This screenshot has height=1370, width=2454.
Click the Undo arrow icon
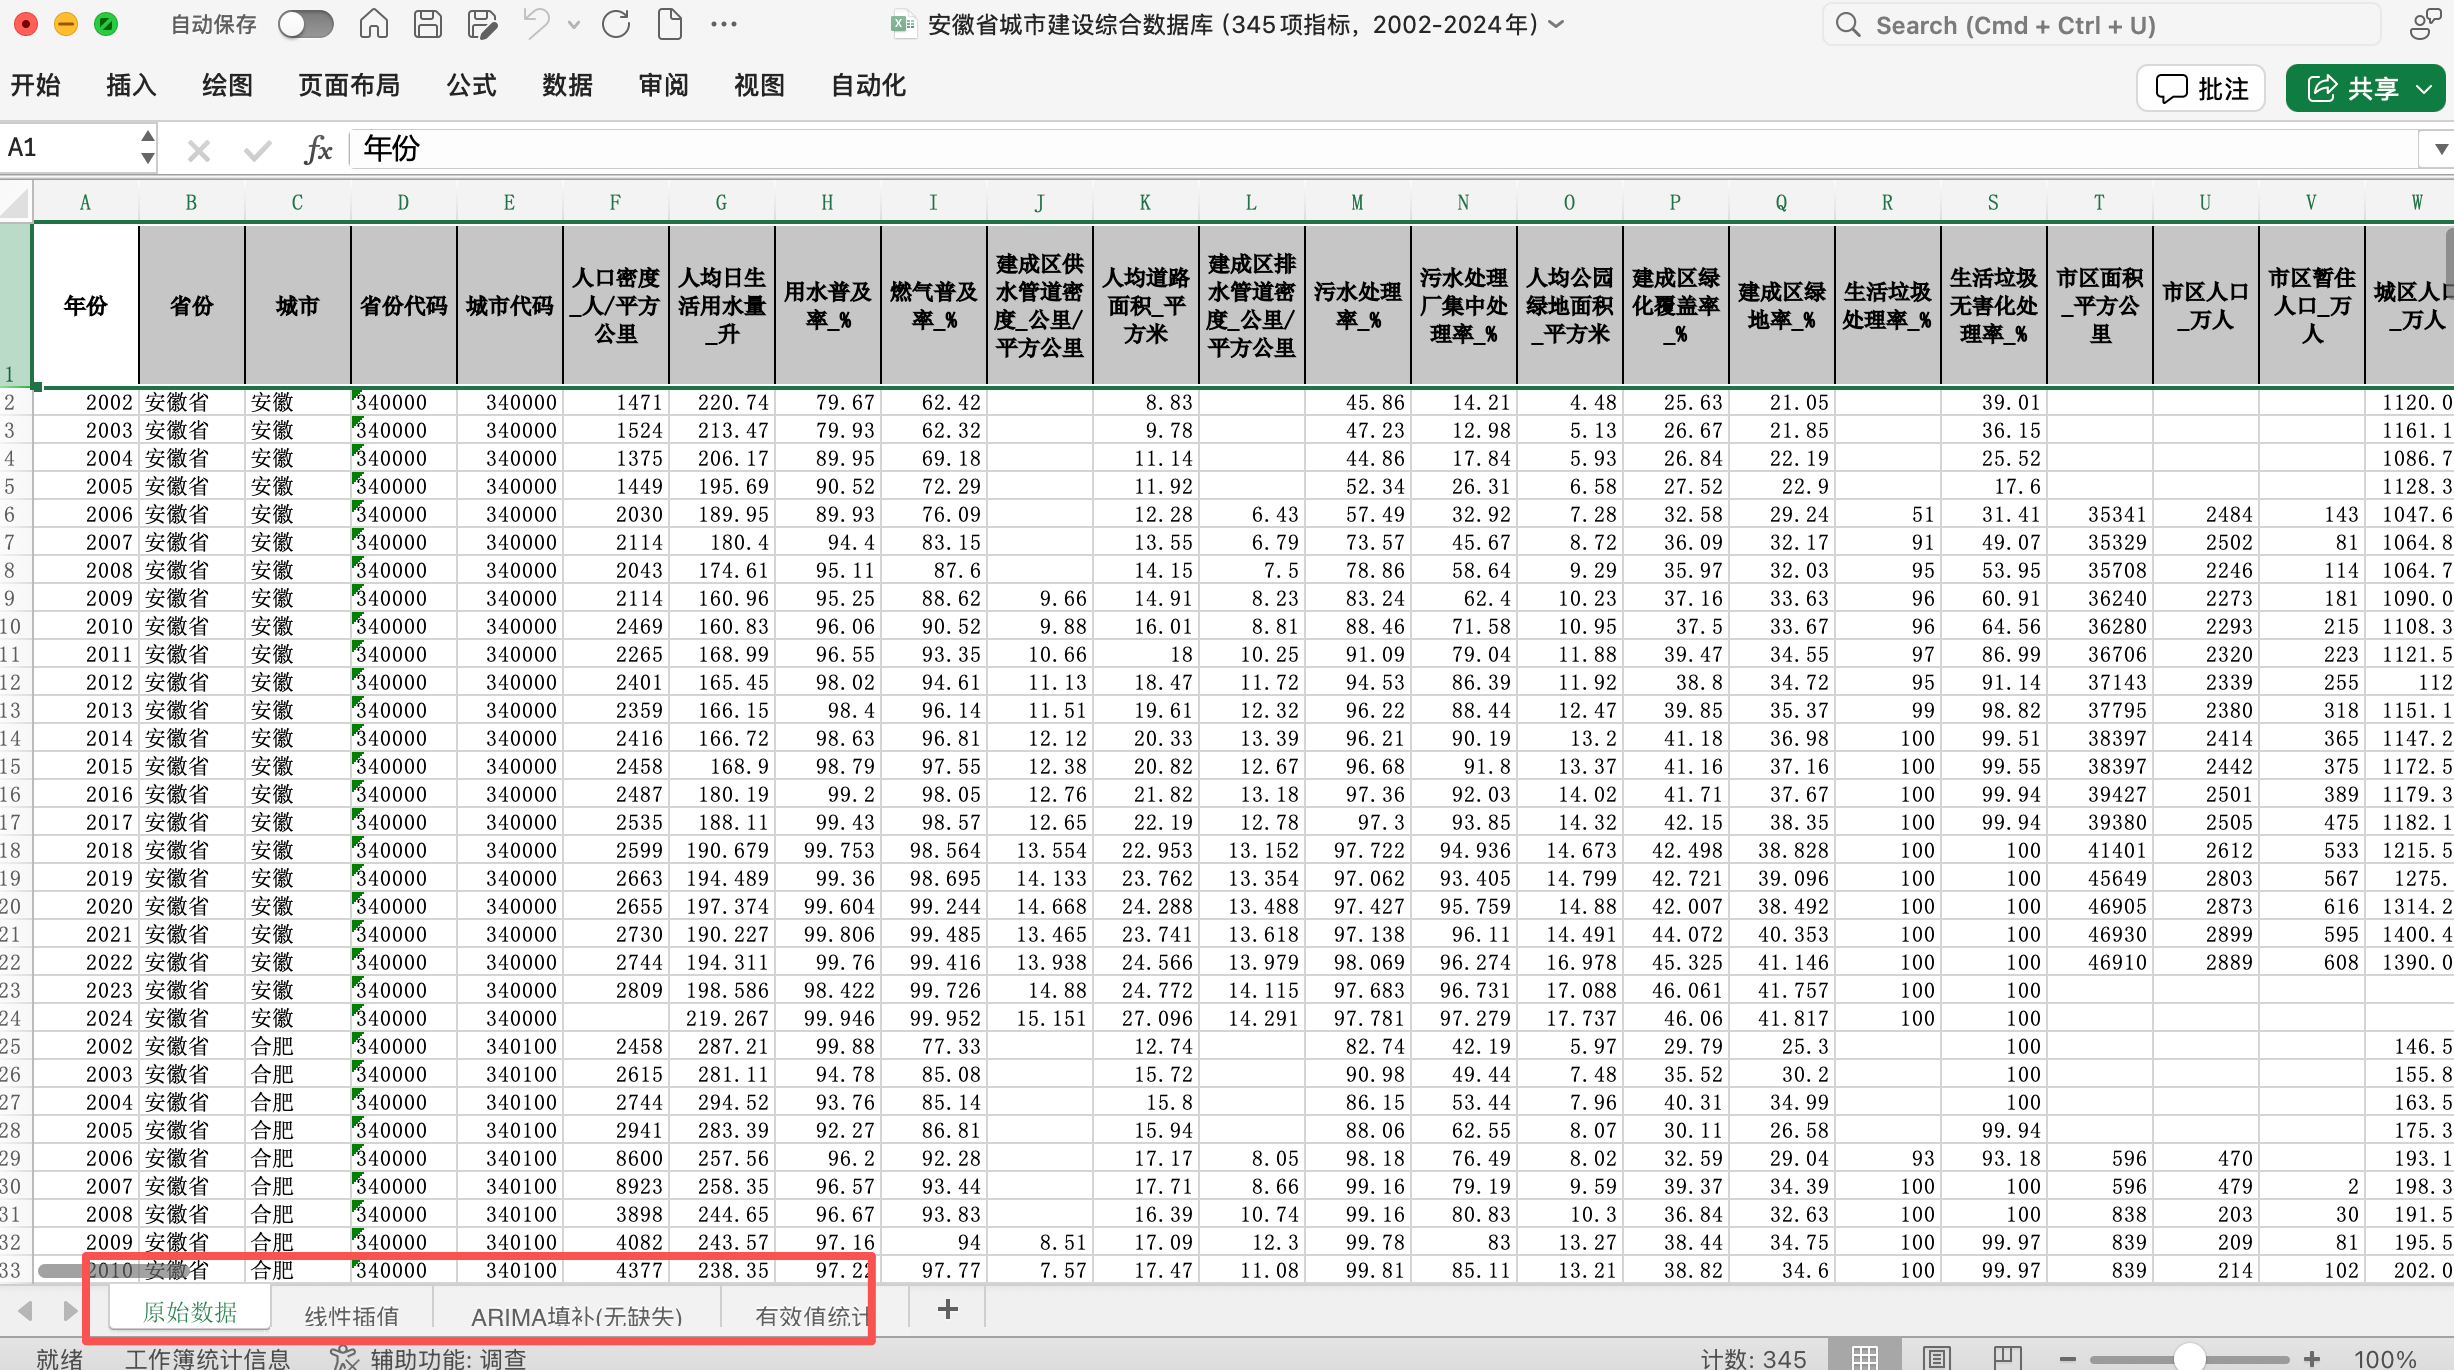point(536,24)
